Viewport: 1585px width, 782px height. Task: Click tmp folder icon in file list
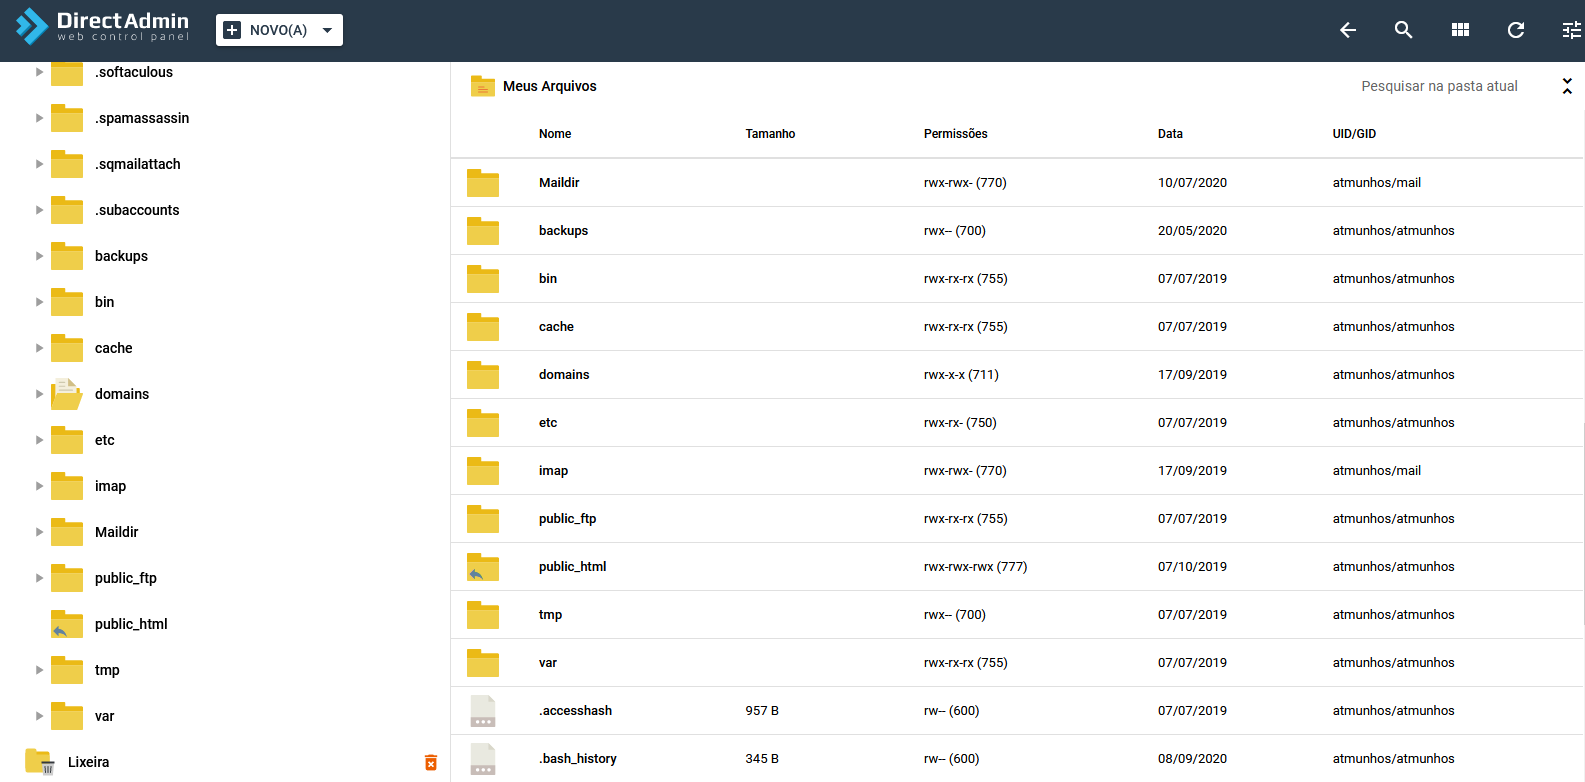click(x=483, y=614)
